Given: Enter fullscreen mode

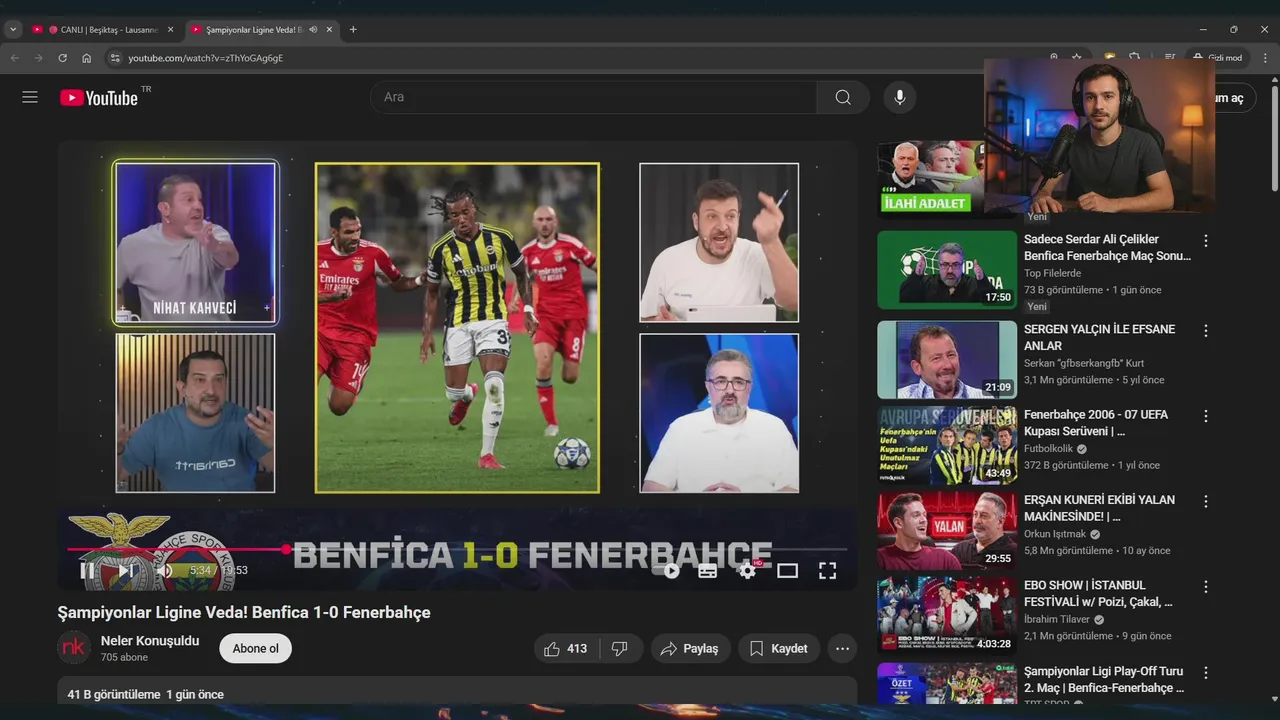Looking at the screenshot, I should [x=827, y=571].
